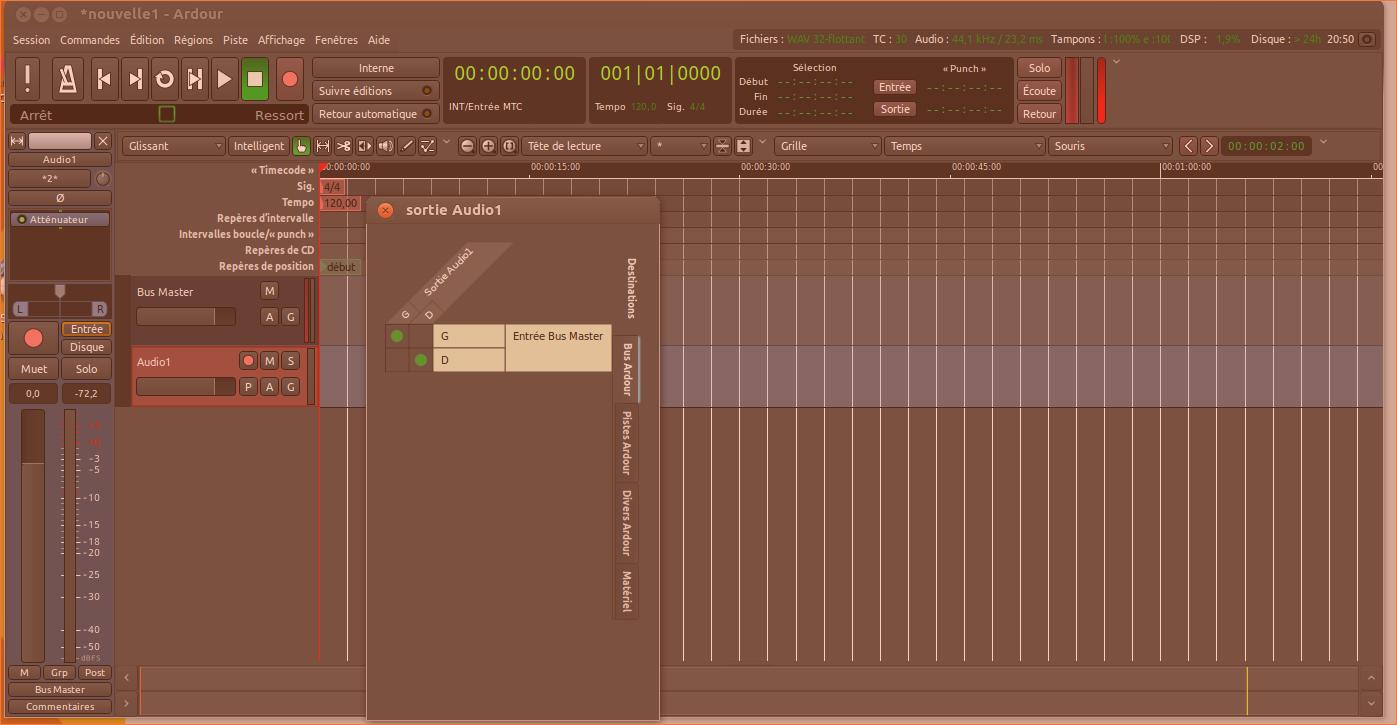Viewport: 1397px width, 725px height.
Task: Toggle Retour automatique option
Action: 375,114
